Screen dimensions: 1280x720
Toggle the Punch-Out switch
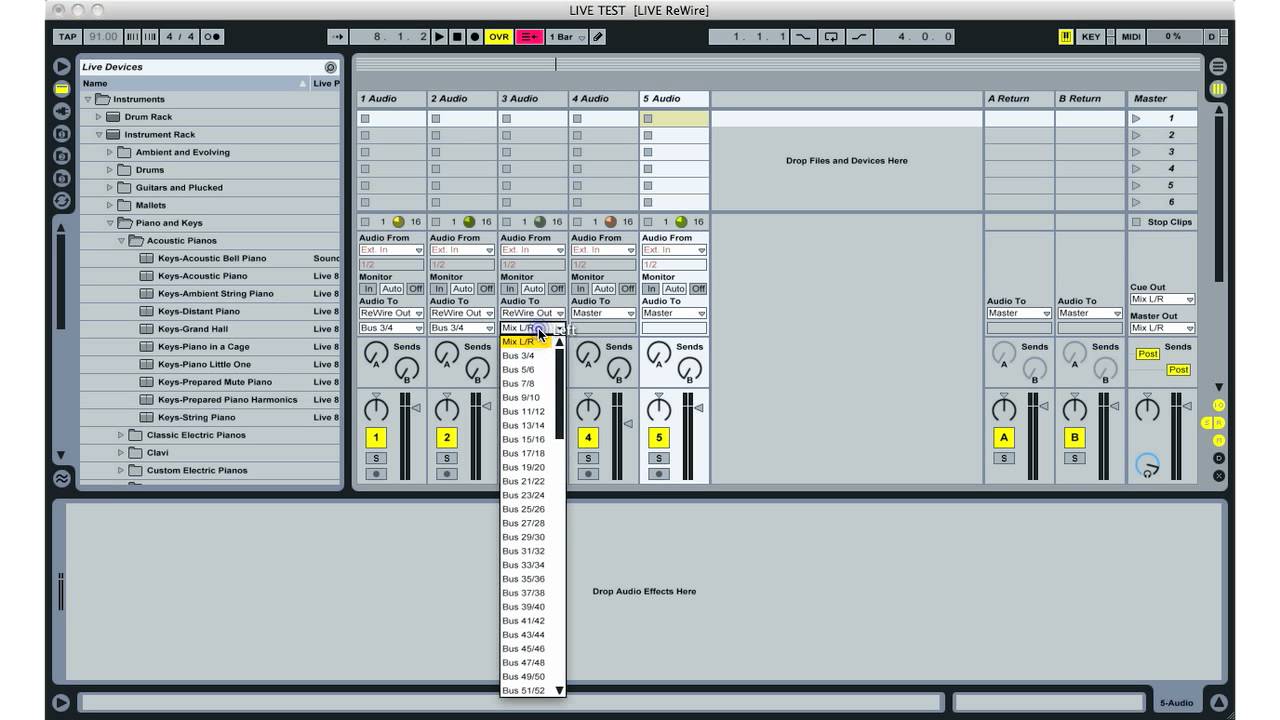859,37
